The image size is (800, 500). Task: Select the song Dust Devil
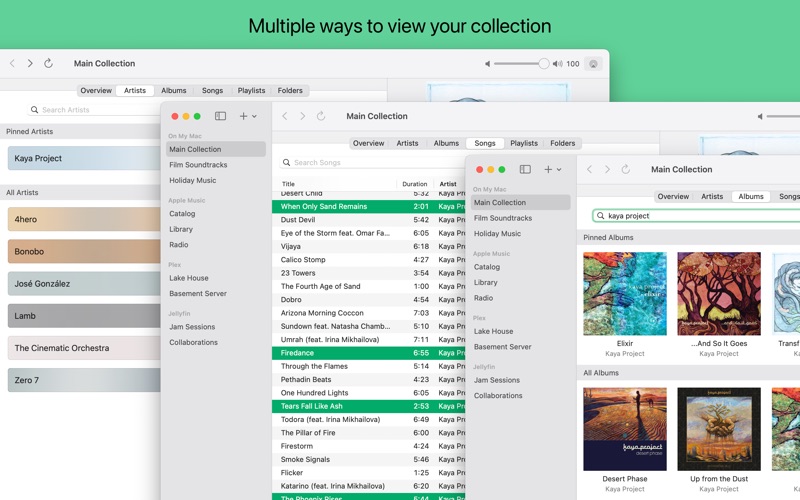click(x=369, y=220)
